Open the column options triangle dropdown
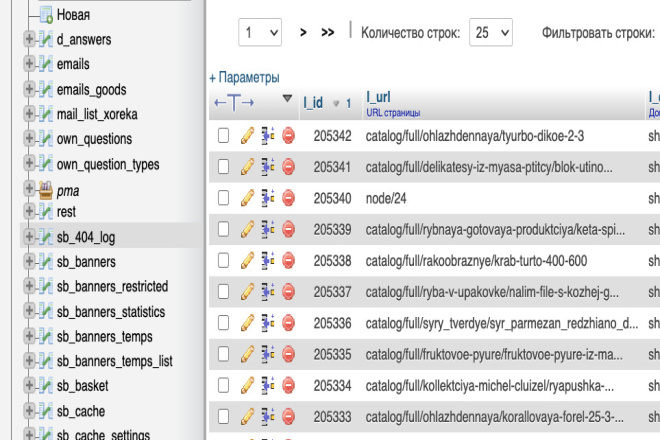Viewport: 660px width, 440px height. (x=287, y=99)
